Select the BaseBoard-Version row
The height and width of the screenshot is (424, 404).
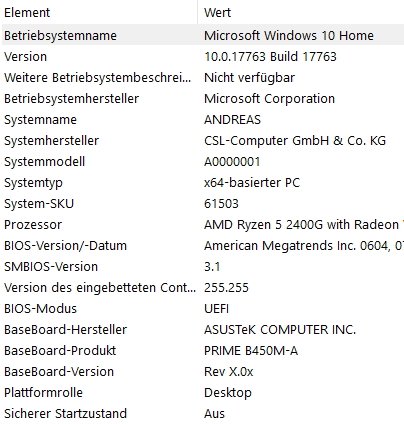point(203,371)
